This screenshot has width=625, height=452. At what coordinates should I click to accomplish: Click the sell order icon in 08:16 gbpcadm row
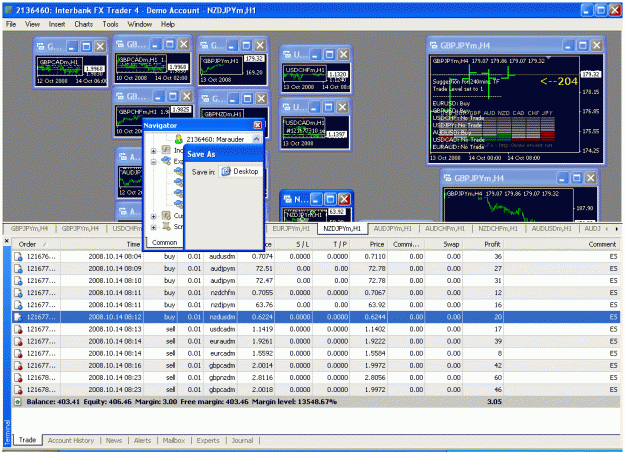(18, 366)
